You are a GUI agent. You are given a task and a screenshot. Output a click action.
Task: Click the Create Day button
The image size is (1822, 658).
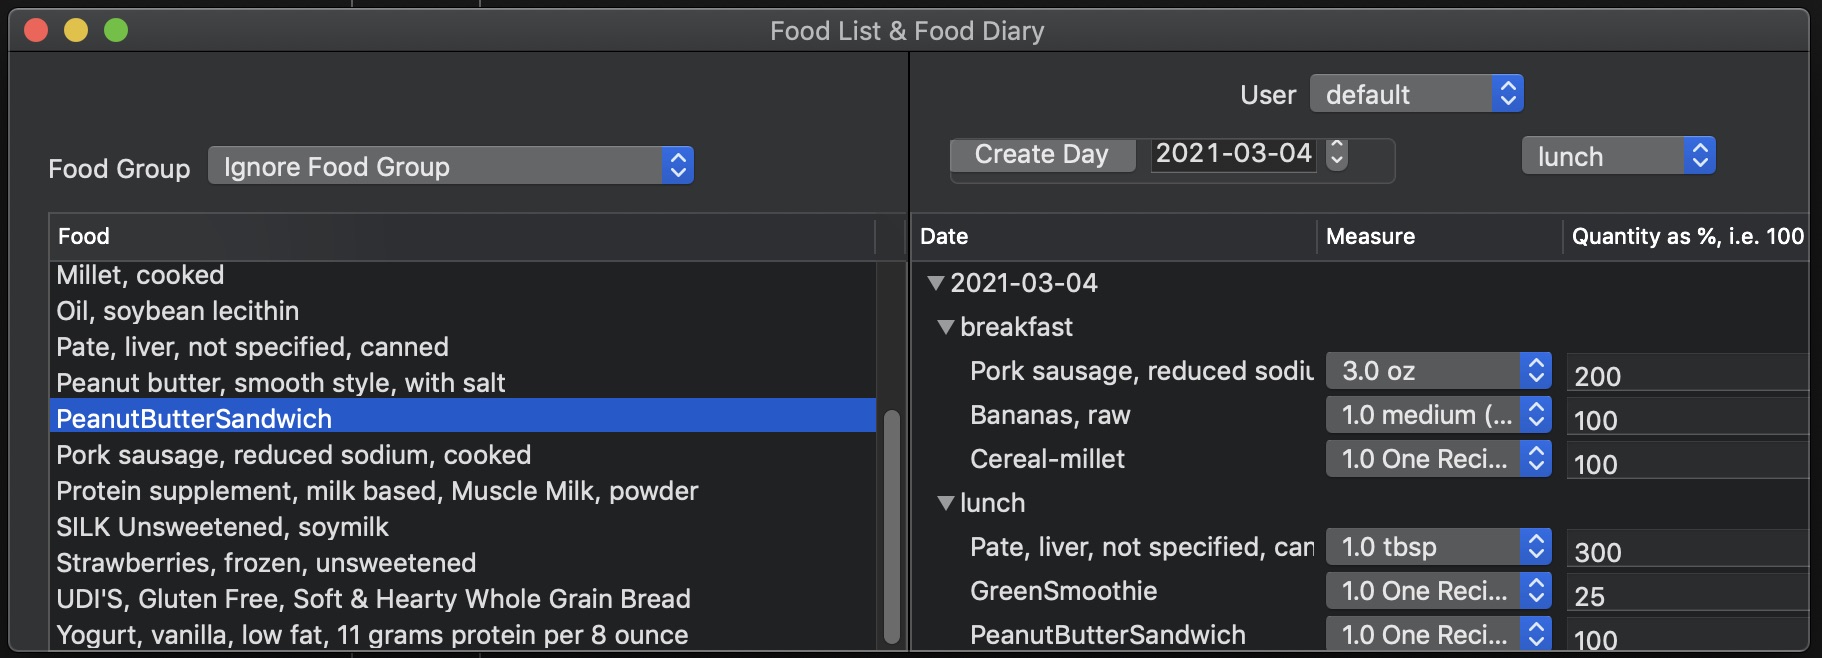tap(1041, 155)
